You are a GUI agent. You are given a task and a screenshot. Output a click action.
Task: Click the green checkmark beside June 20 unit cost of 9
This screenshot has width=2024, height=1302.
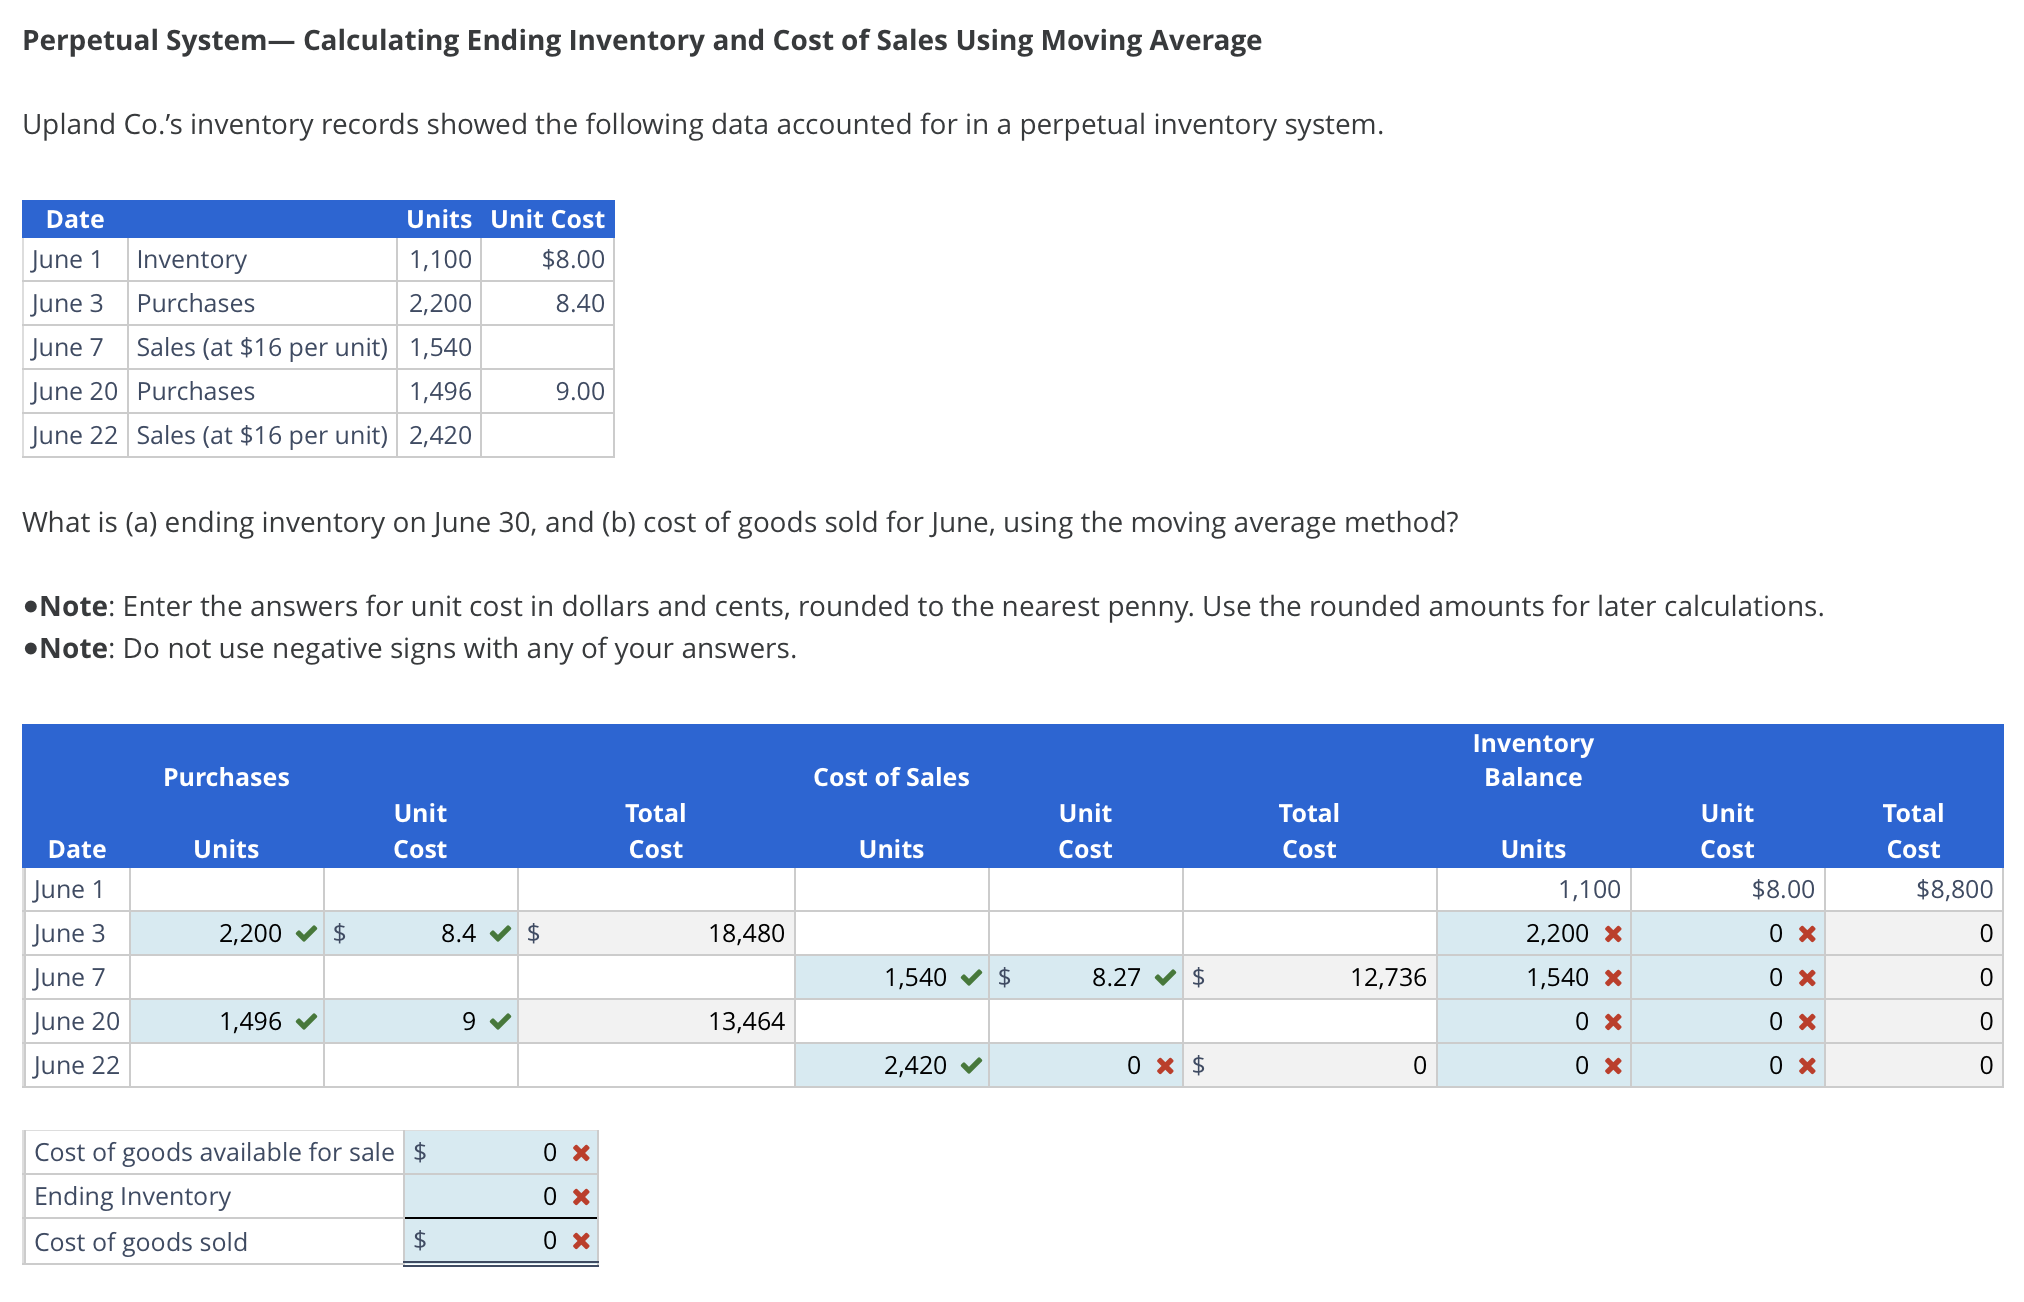[x=499, y=1021]
